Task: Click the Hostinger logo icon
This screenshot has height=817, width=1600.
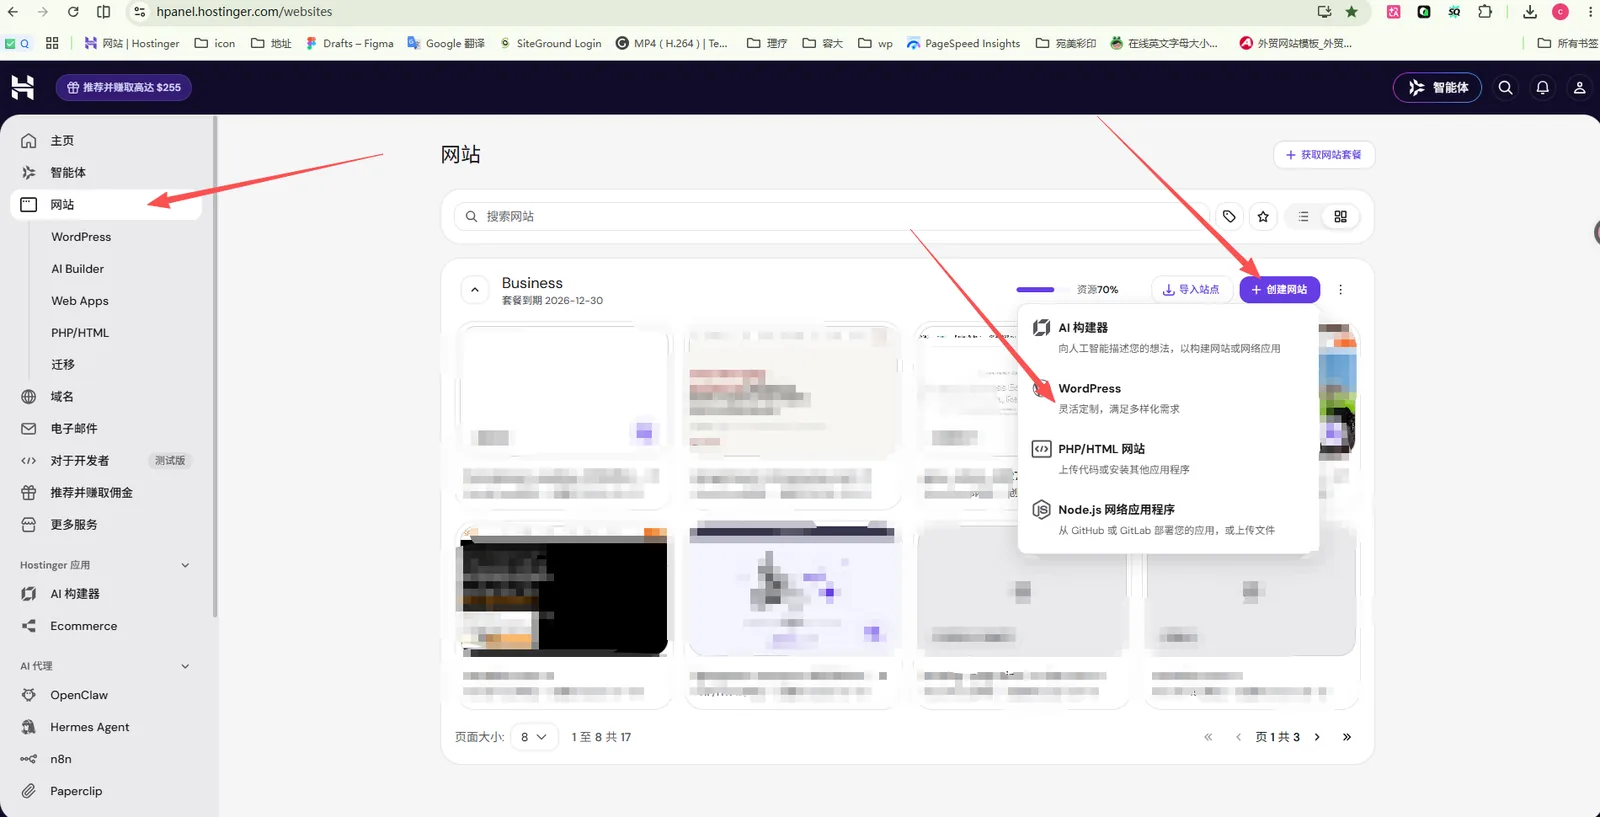Action: 22,87
